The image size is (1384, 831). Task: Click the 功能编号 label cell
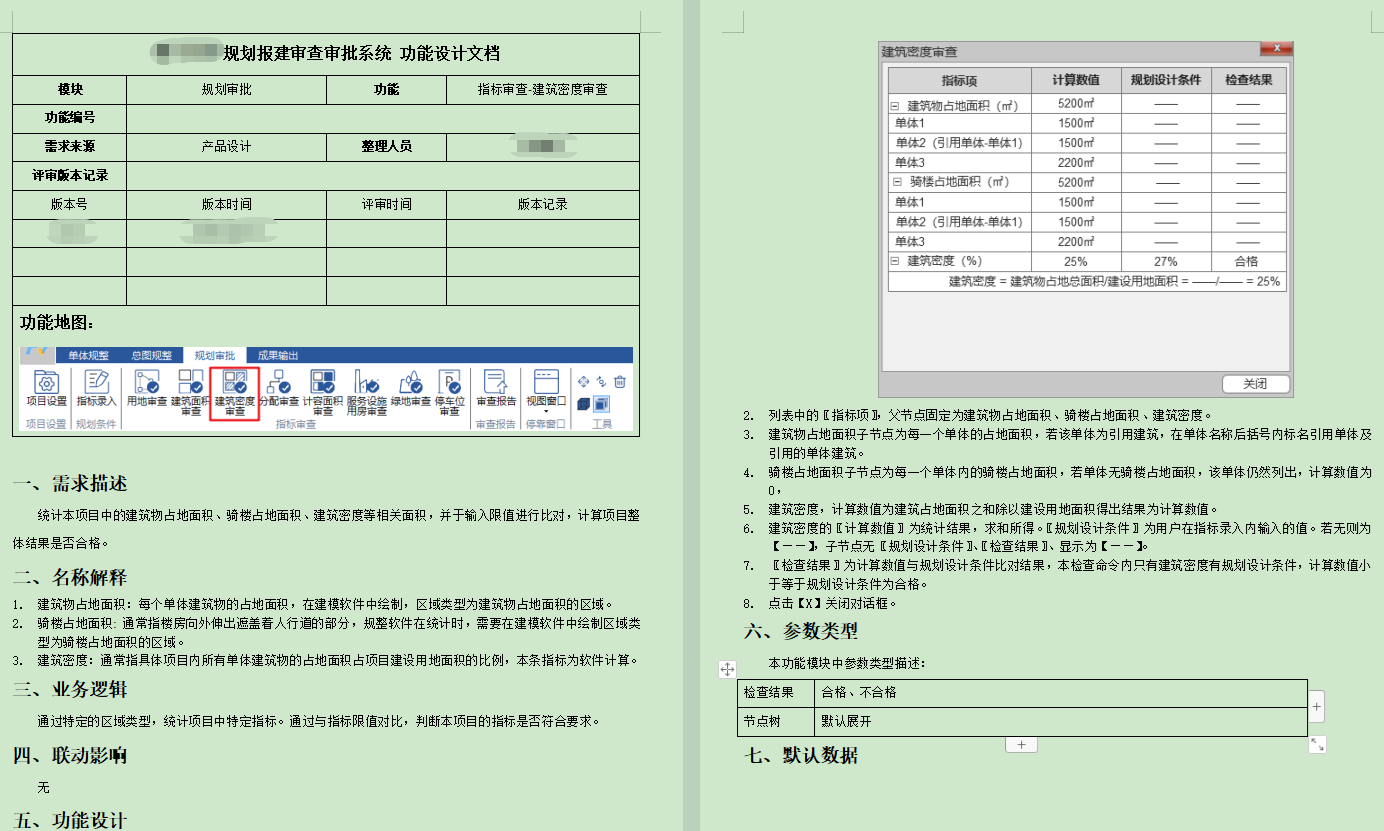70,118
